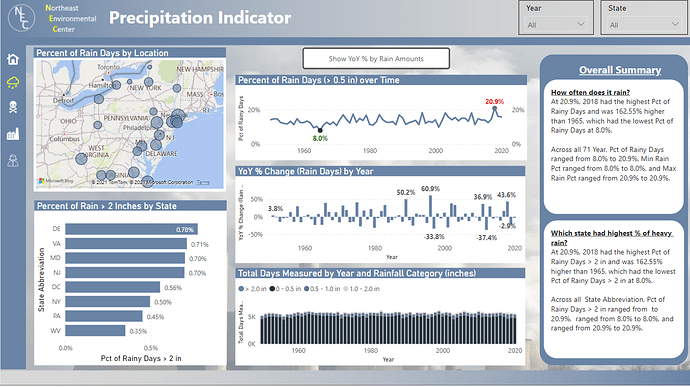Click the Toronto label on the map
This screenshot has height=387, width=690.
point(108,66)
